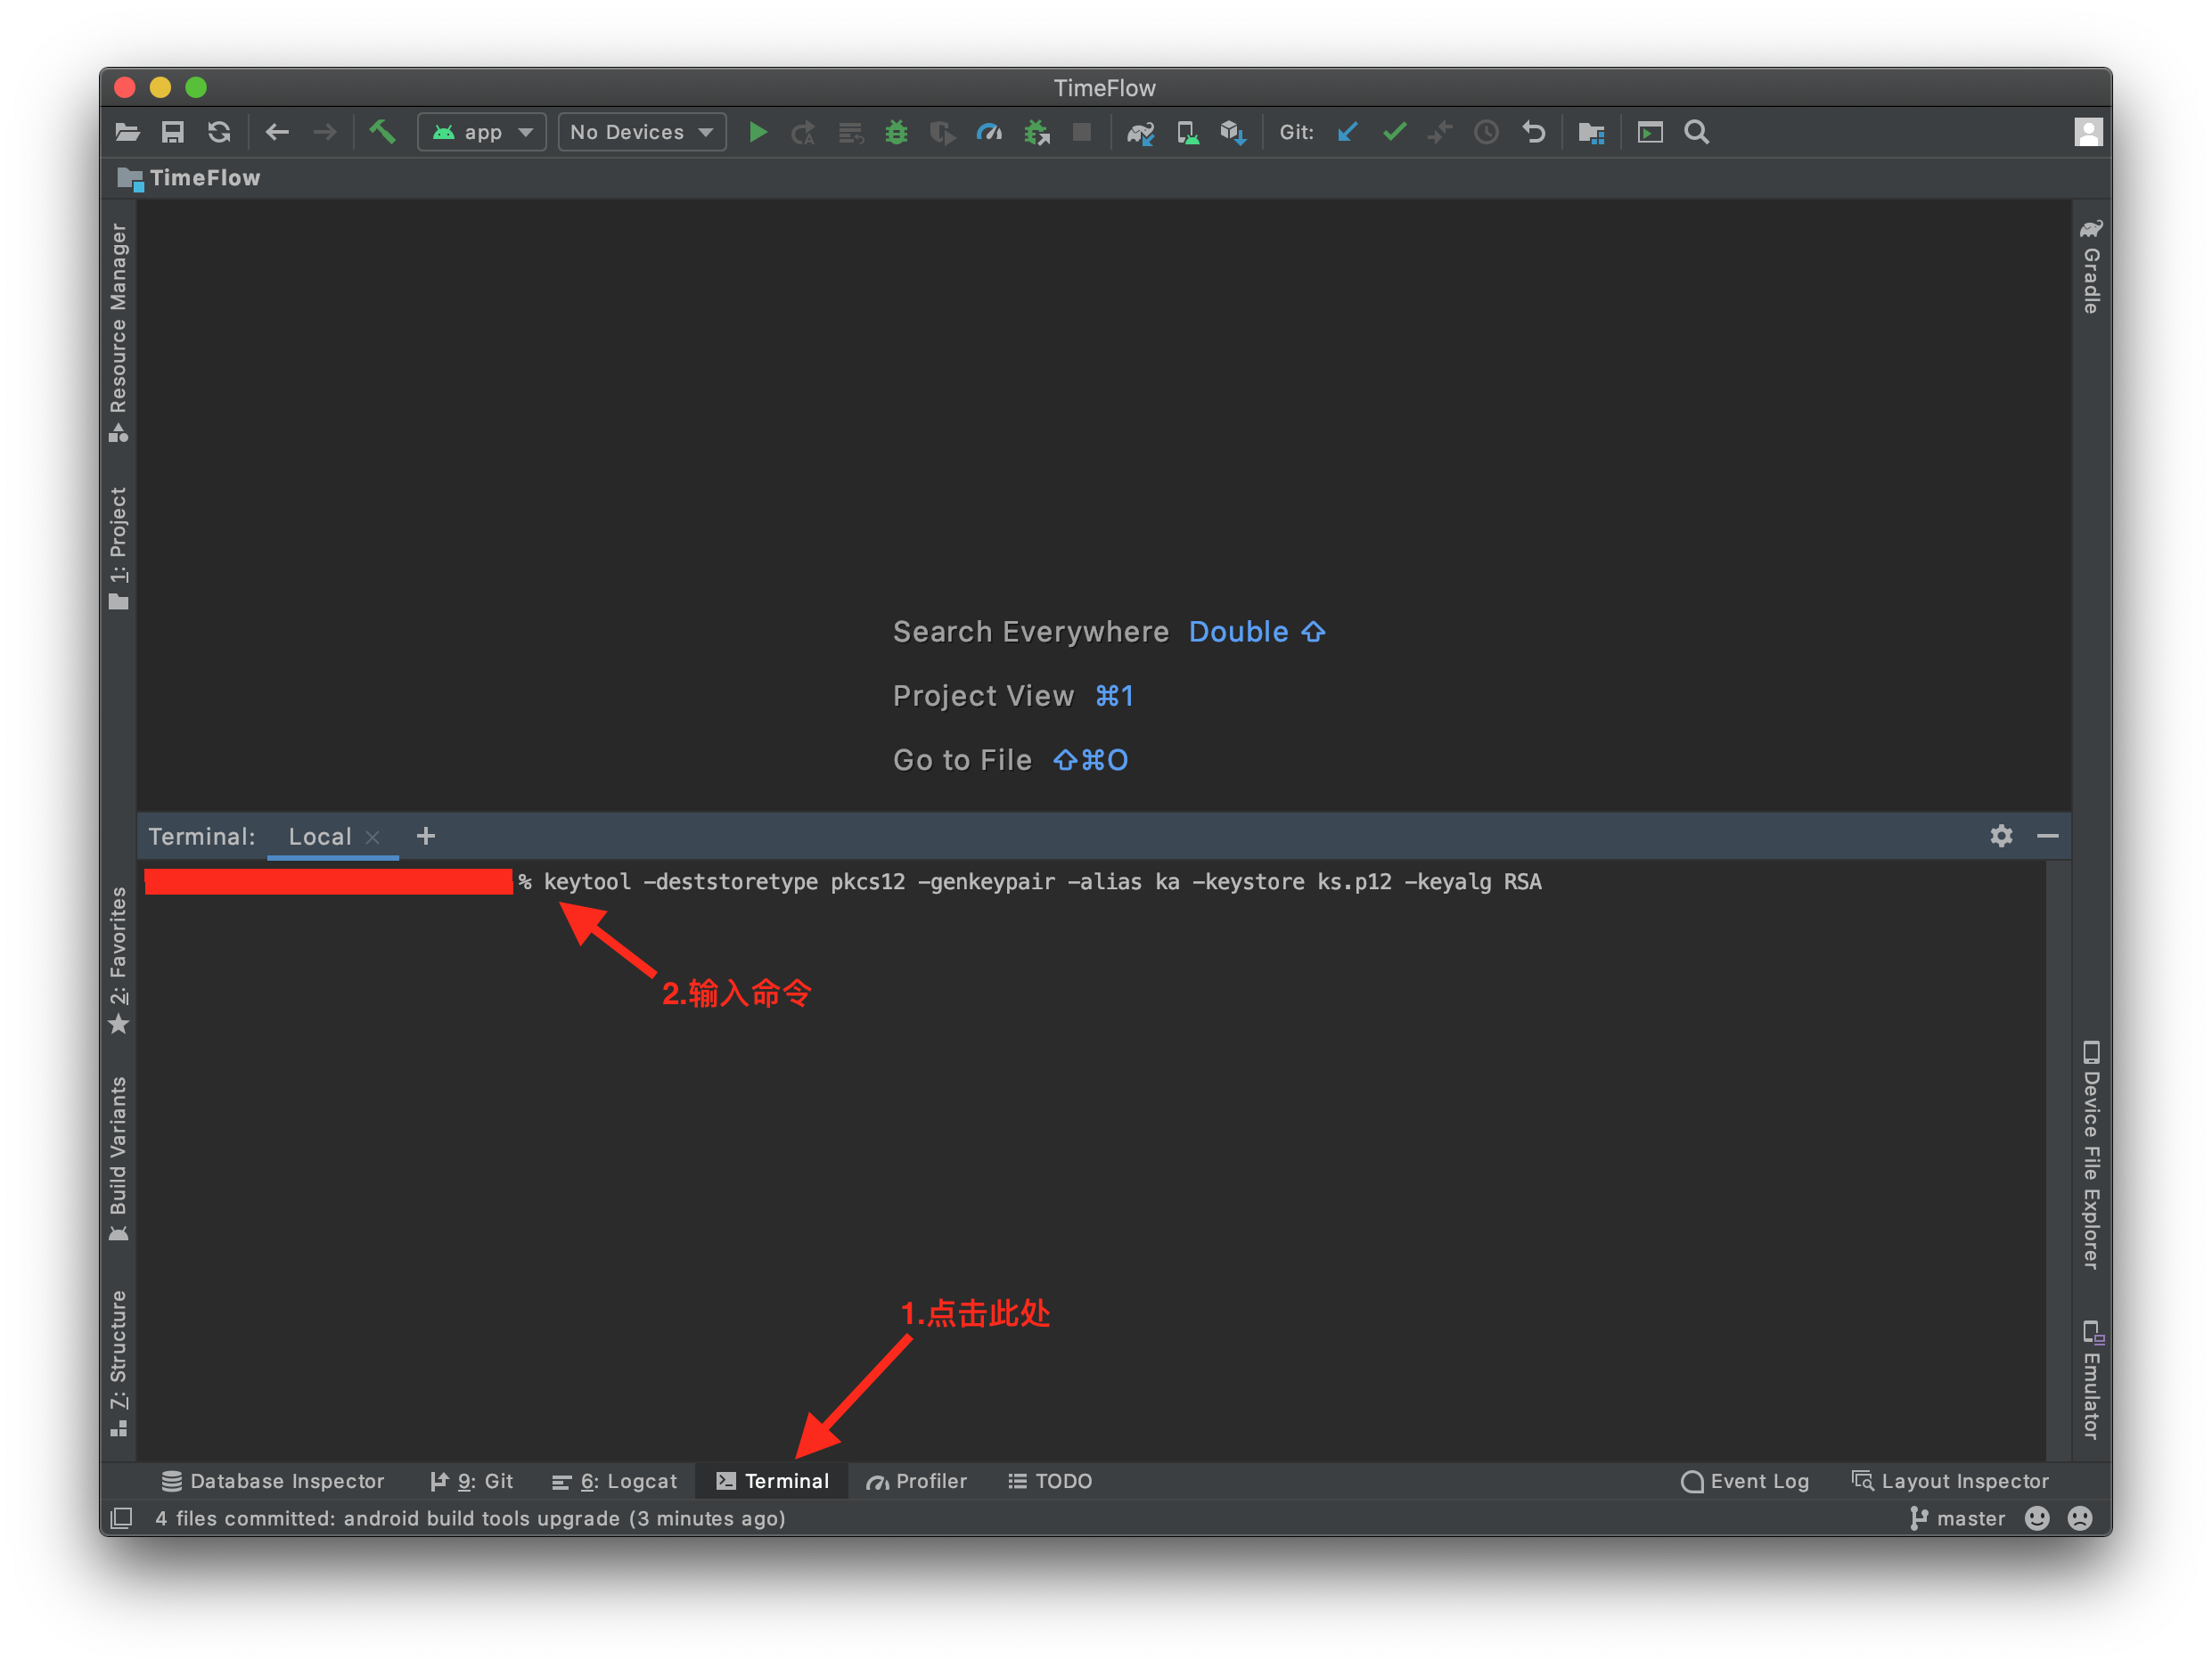Screen dimensions: 2212x1668
Task: Open the Event Log panel
Action: (1745, 1481)
